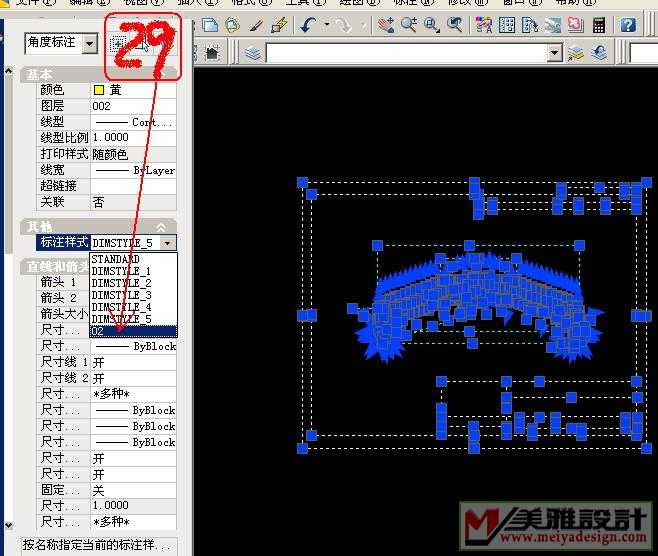Click the 线型 Continuous value field
The width and height of the screenshot is (658, 556).
133,122
